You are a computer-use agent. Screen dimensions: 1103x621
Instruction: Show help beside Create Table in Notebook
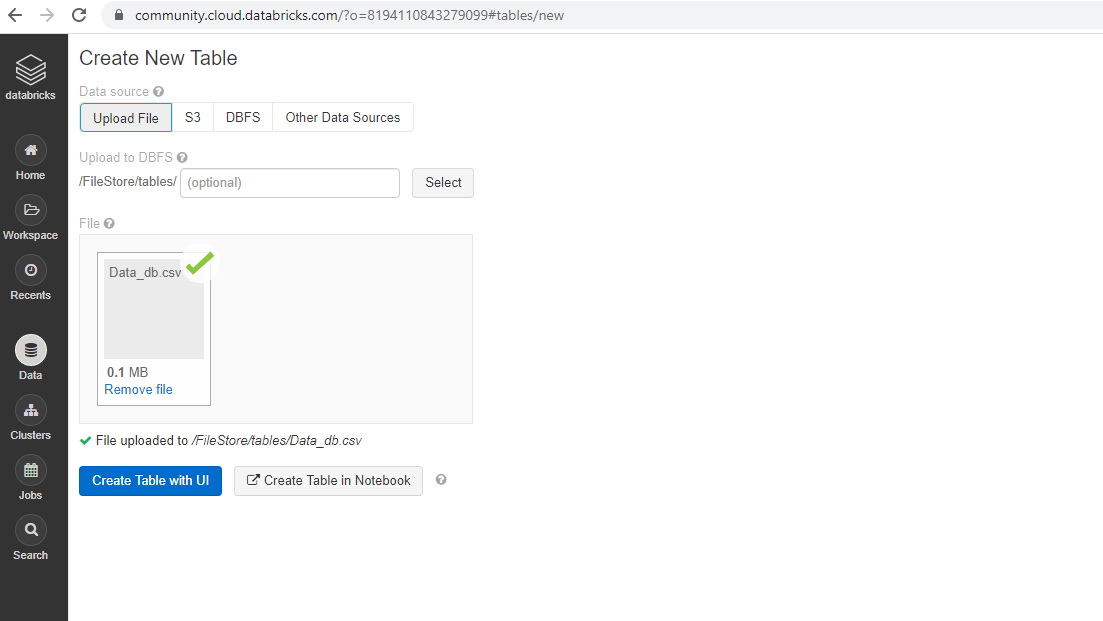click(441, 480)
